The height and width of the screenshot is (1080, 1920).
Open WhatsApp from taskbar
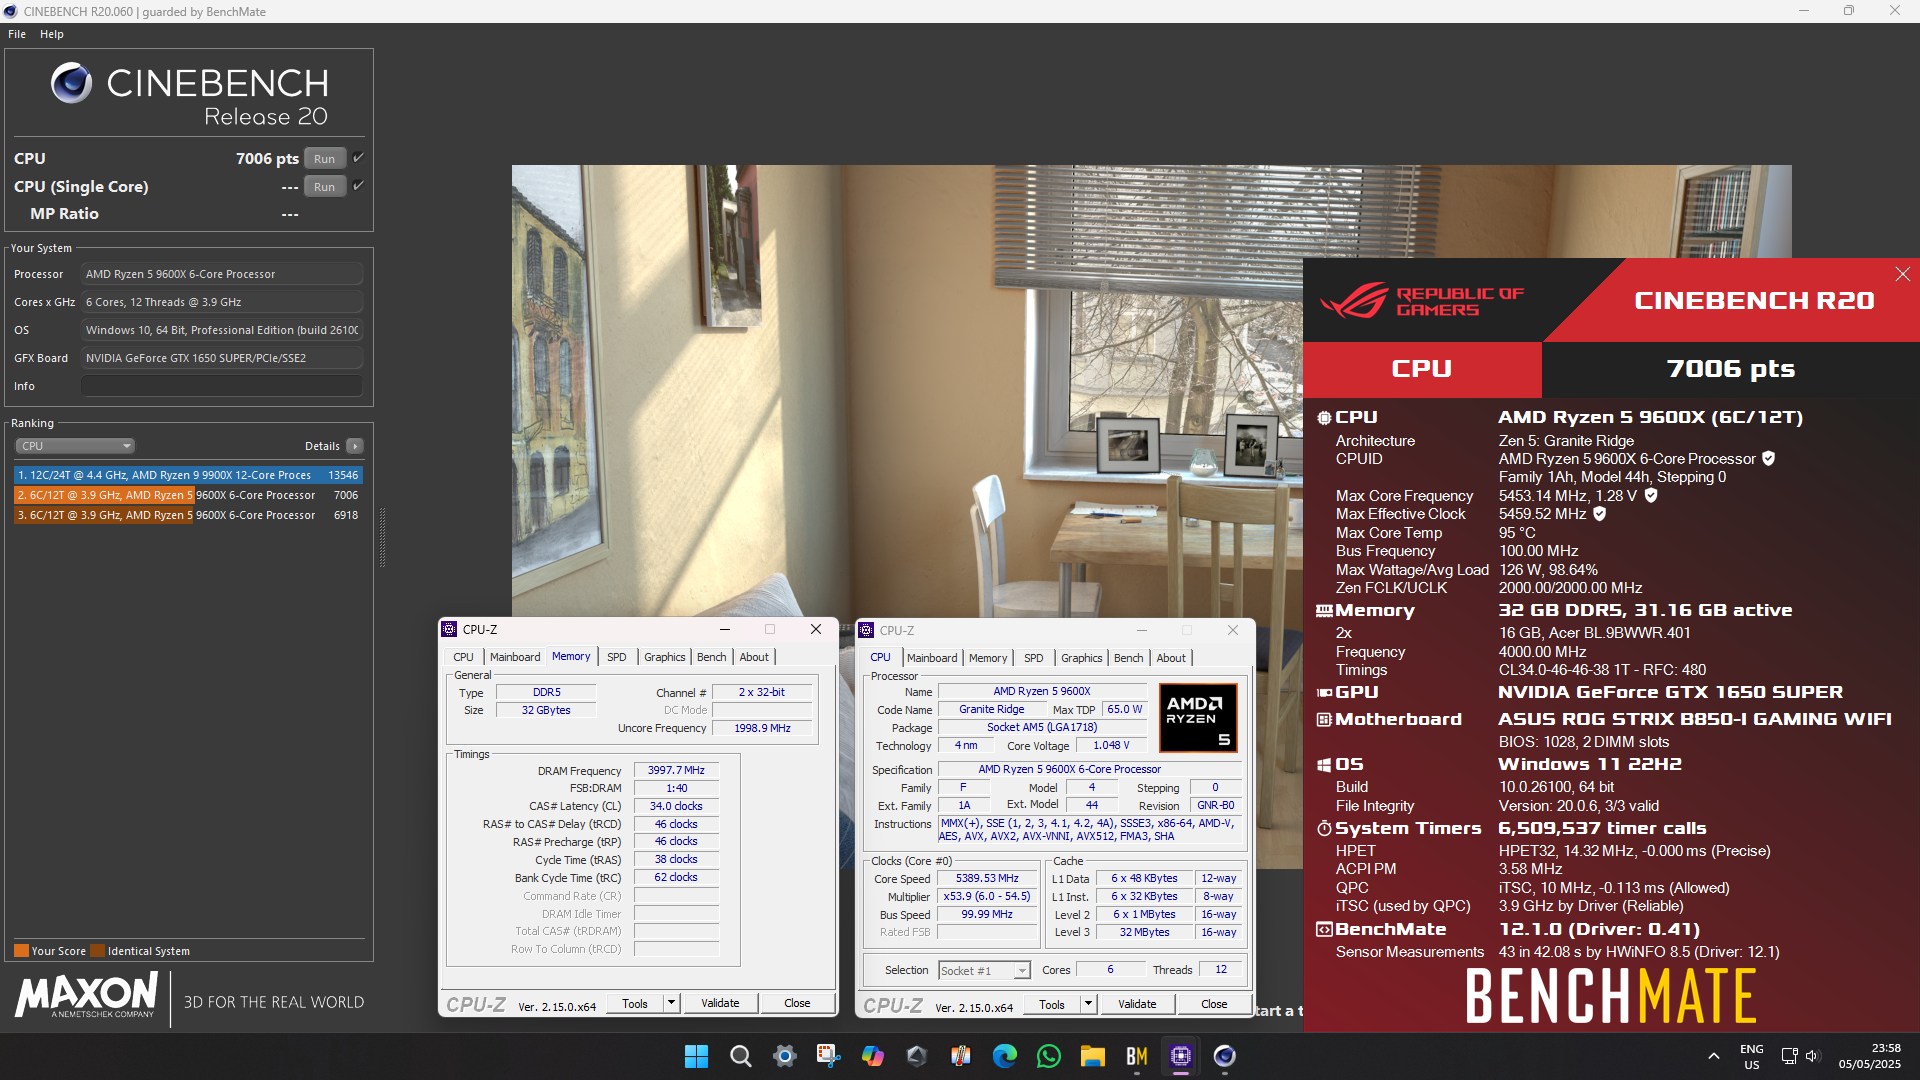pyautogui.click(x=1048, y=1056)
